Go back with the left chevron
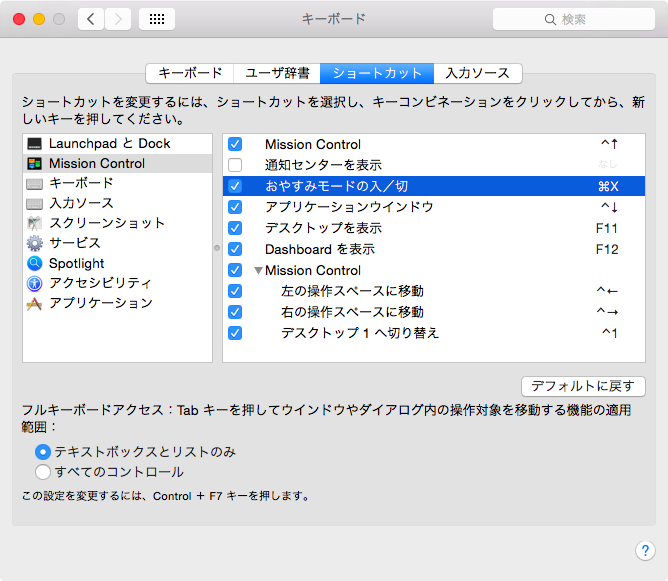This screenshot has height=581, width=668. point(91,19)
